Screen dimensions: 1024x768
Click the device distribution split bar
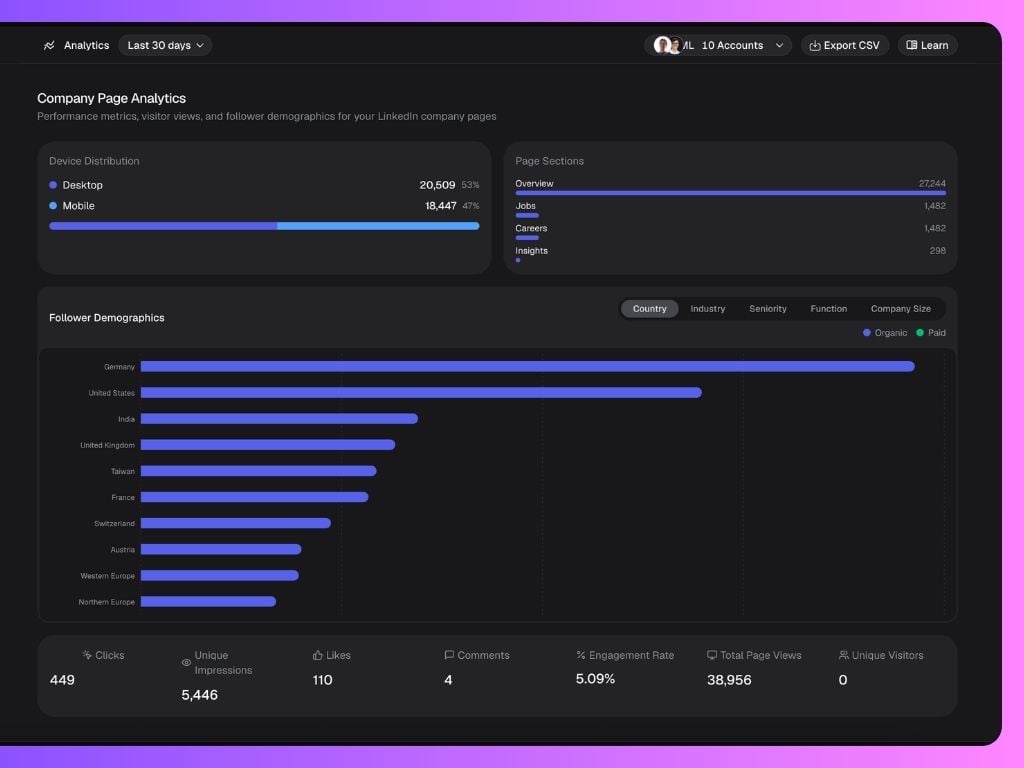click(x=264, y=226)
